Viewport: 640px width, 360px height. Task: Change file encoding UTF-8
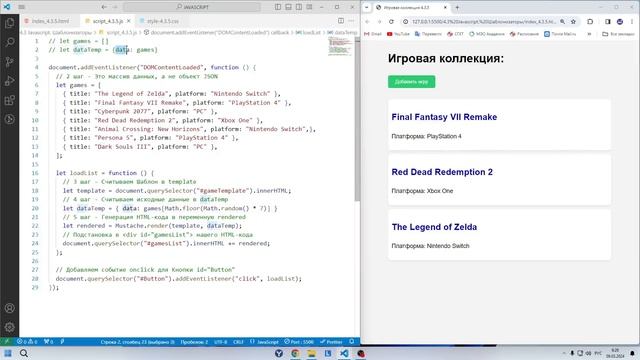click(x=220, y=342)
